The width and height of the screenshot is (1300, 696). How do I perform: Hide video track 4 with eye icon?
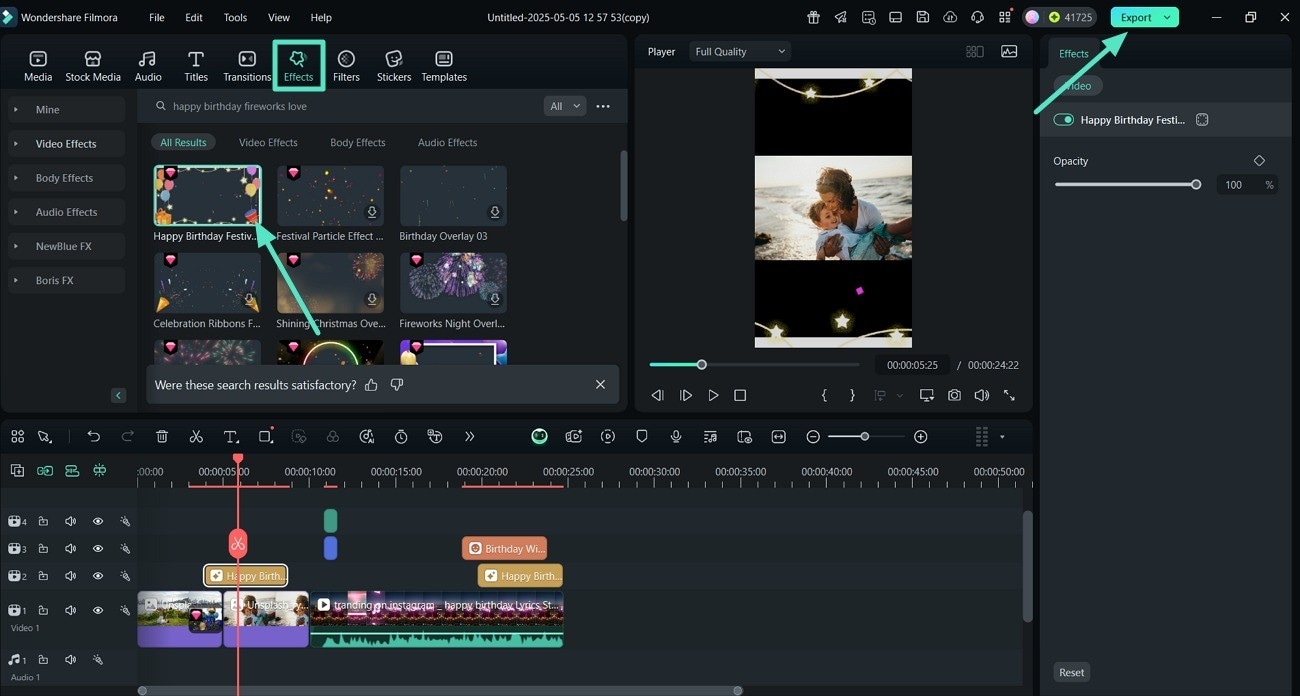coord(98,521)
